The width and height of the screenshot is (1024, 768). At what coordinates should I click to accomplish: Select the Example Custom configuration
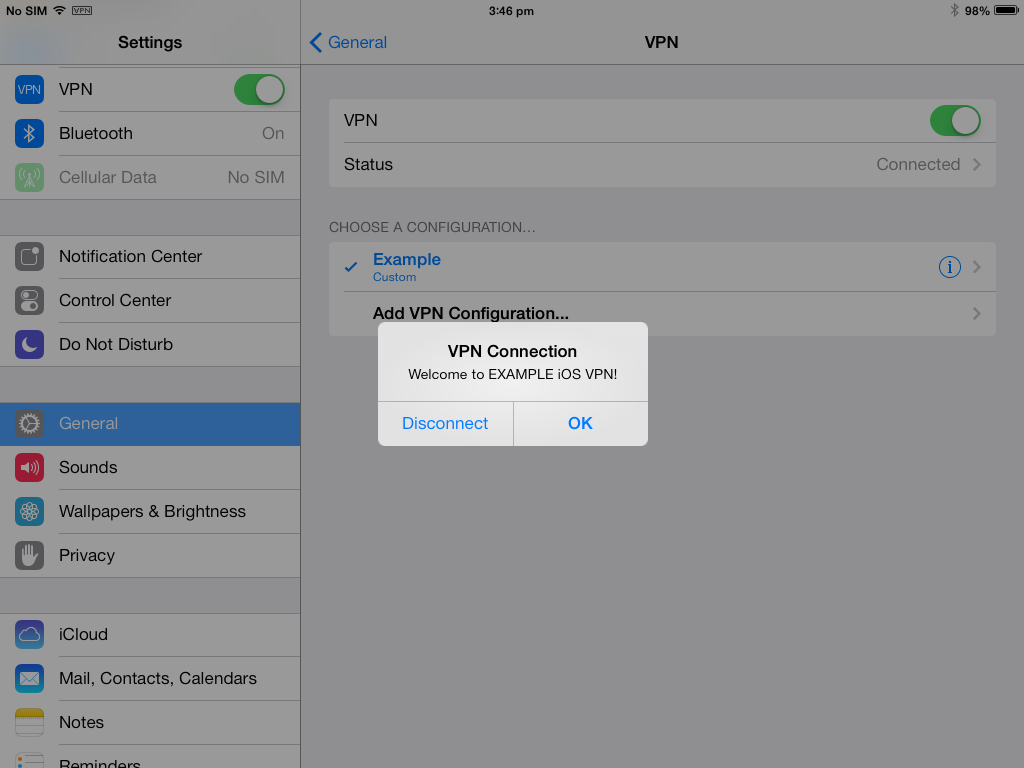pos(662,266)
